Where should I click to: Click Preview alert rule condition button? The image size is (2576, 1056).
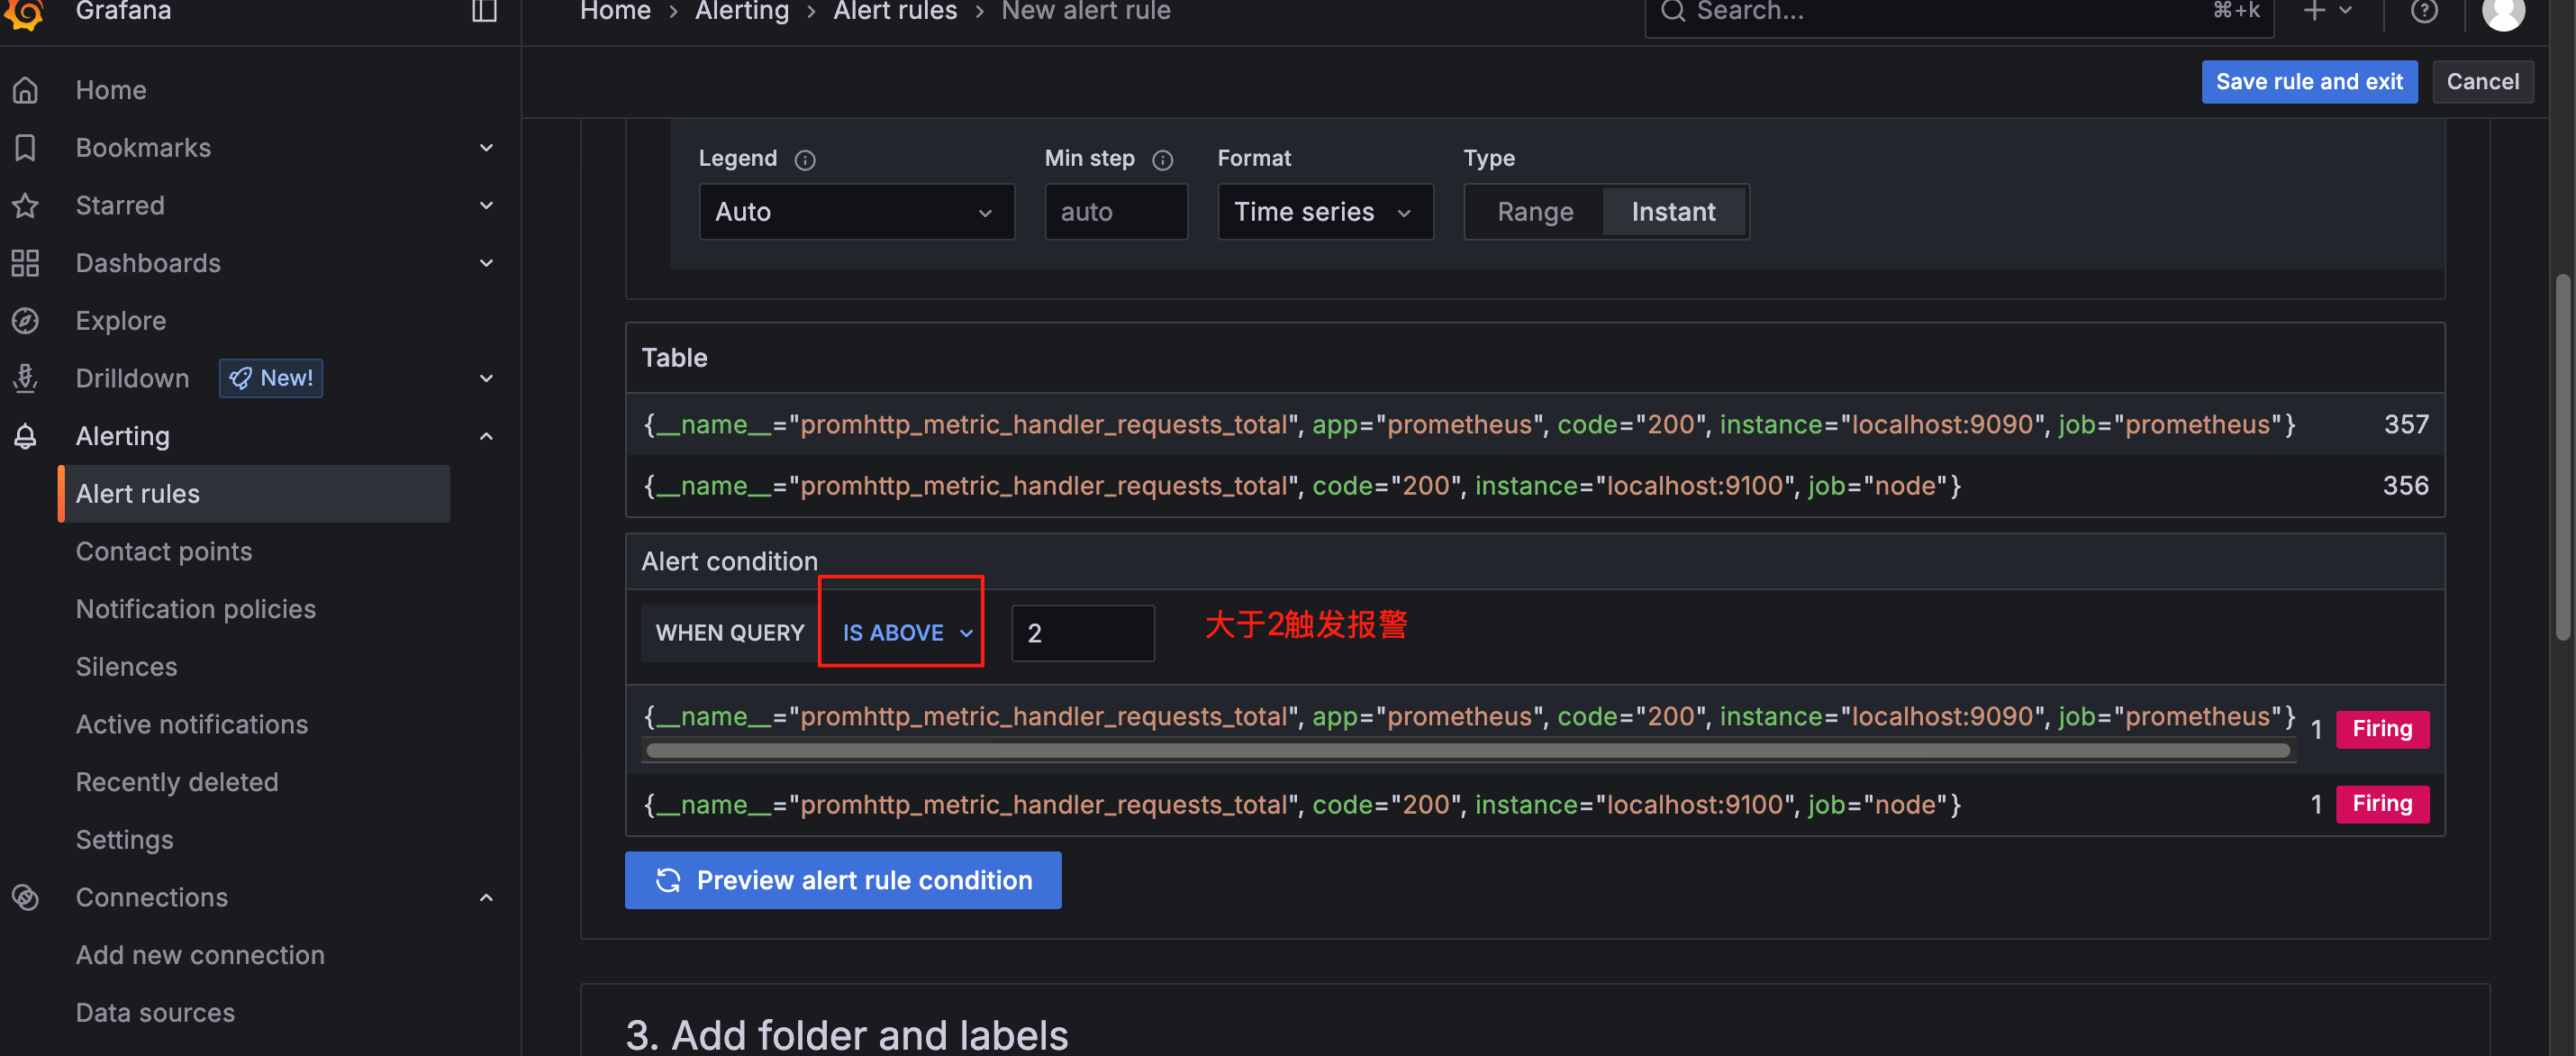842,880
